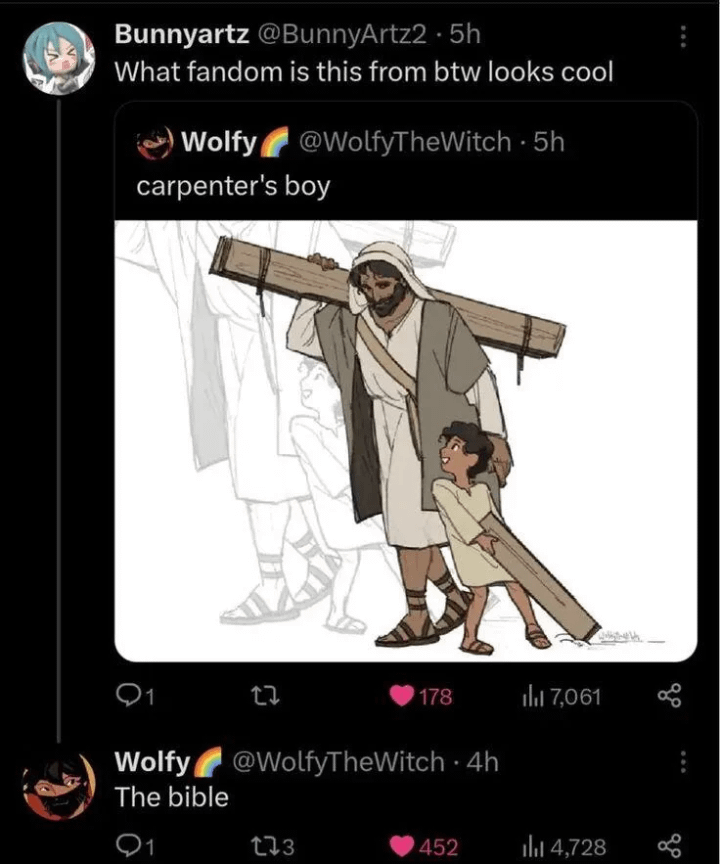Click the small Wolfy avatar in quoted tweet
This screenshot has width=720, height=864.
155,142
